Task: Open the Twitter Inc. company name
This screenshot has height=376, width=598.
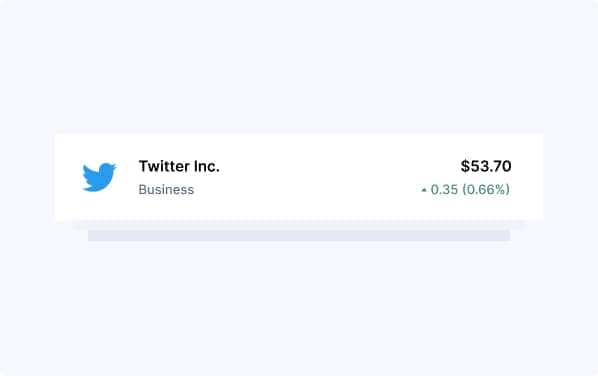Action: pyautogui.click(x=179, y=166)
